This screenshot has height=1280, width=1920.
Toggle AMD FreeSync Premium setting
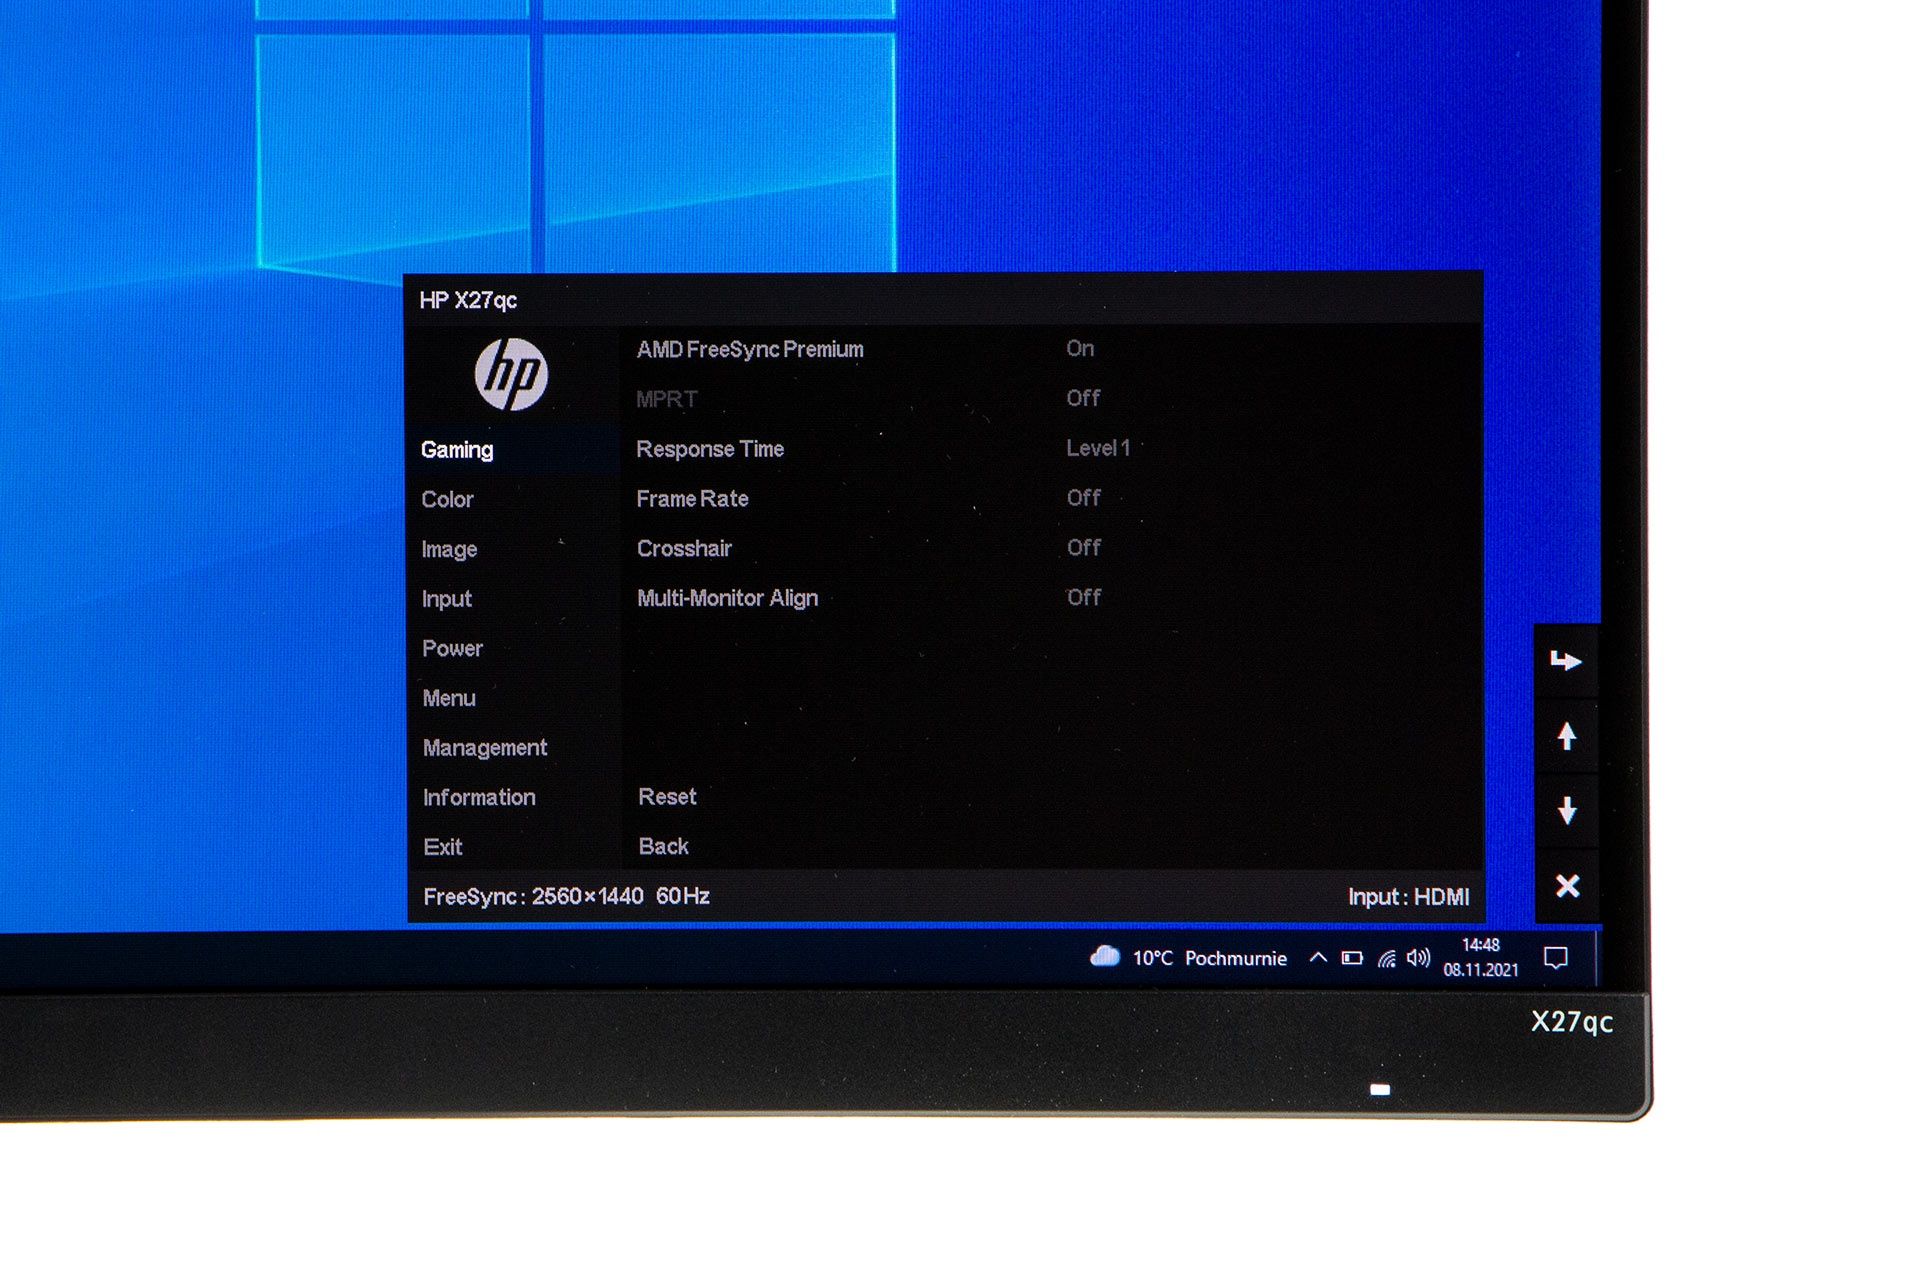[750, 349]
